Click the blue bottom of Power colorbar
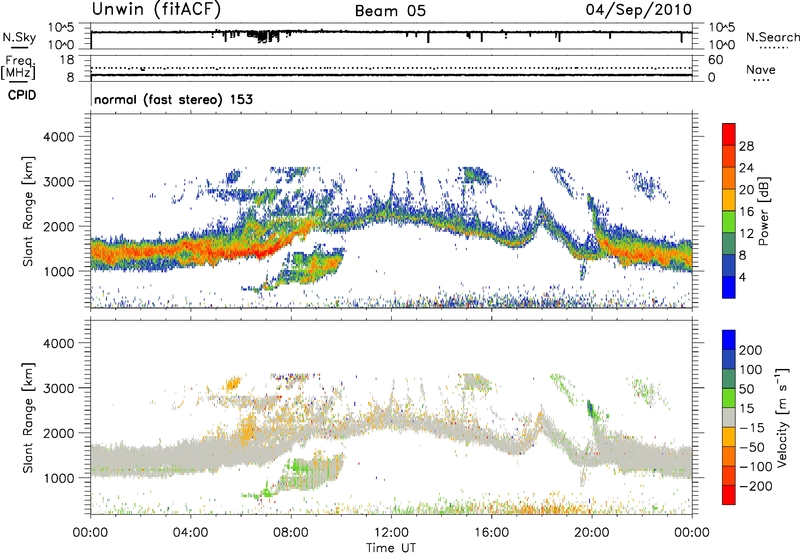Viewport: 800px width, 554px height. coord(729,287)
